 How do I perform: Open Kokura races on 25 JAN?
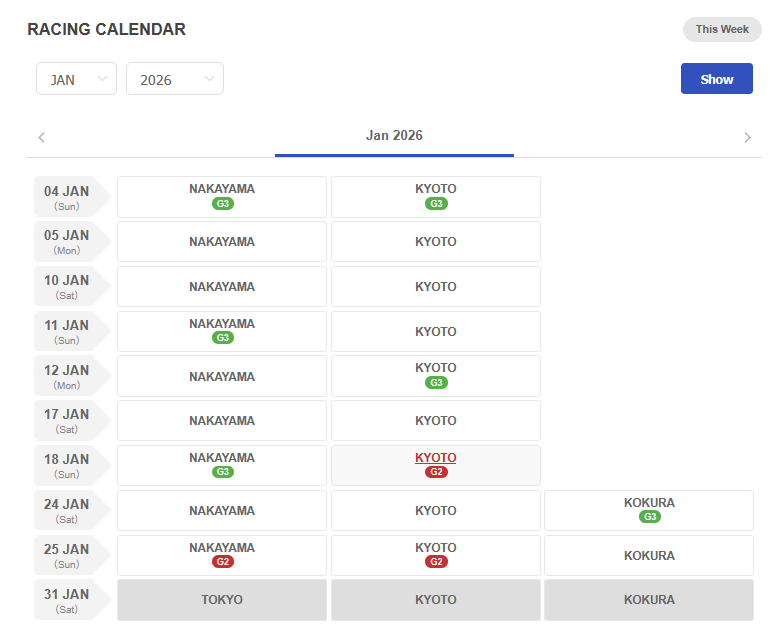(649, 555)
